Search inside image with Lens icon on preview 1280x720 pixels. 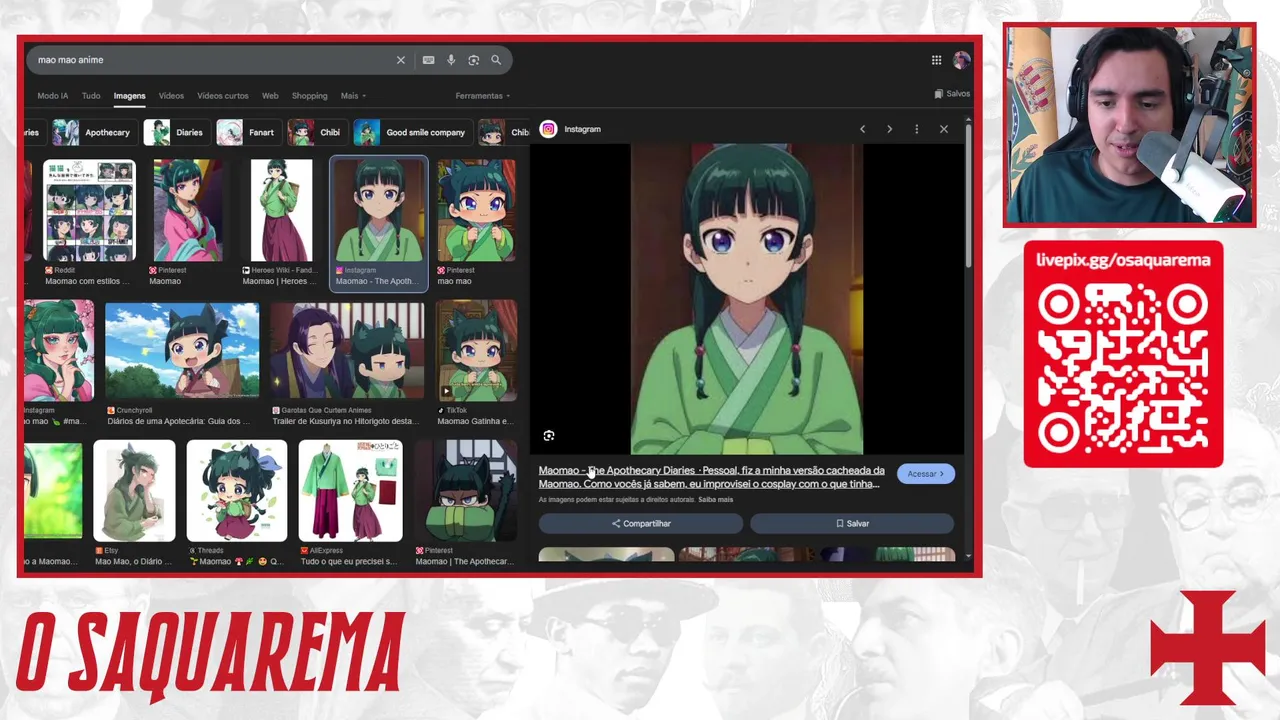(x=548, y=436)
